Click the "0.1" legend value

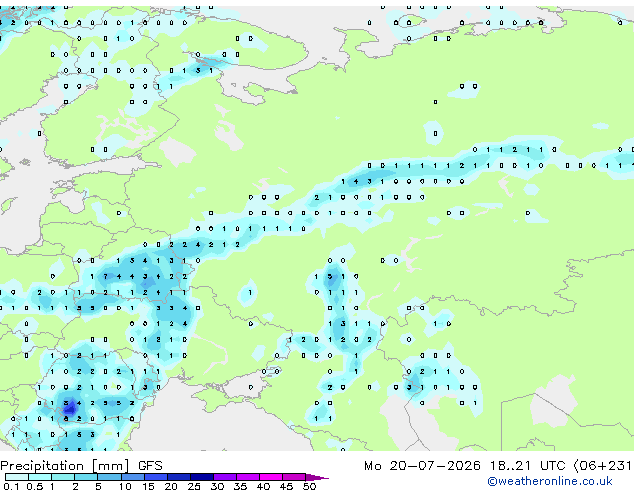pyautogui.click(x=11, y=486)
